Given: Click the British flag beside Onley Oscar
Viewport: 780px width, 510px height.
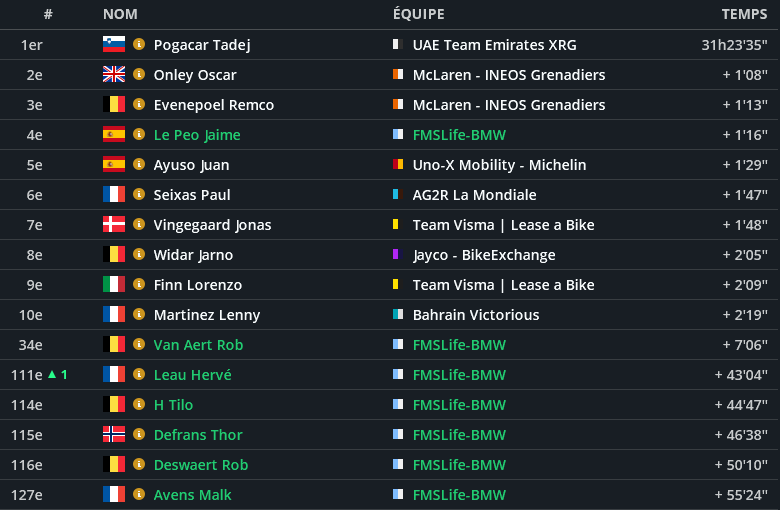Looking at the screenshot, I should (113, 75).
